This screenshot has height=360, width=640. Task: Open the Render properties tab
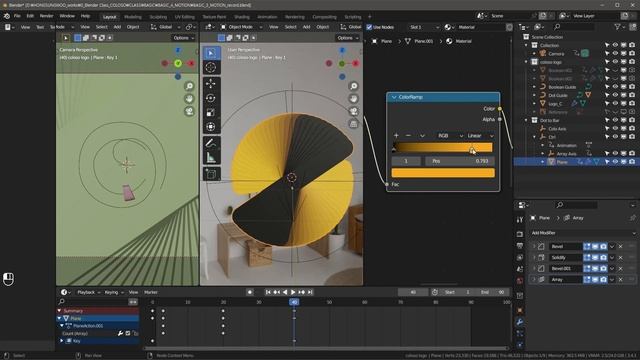pyautogui.click(x=520, y=234)
